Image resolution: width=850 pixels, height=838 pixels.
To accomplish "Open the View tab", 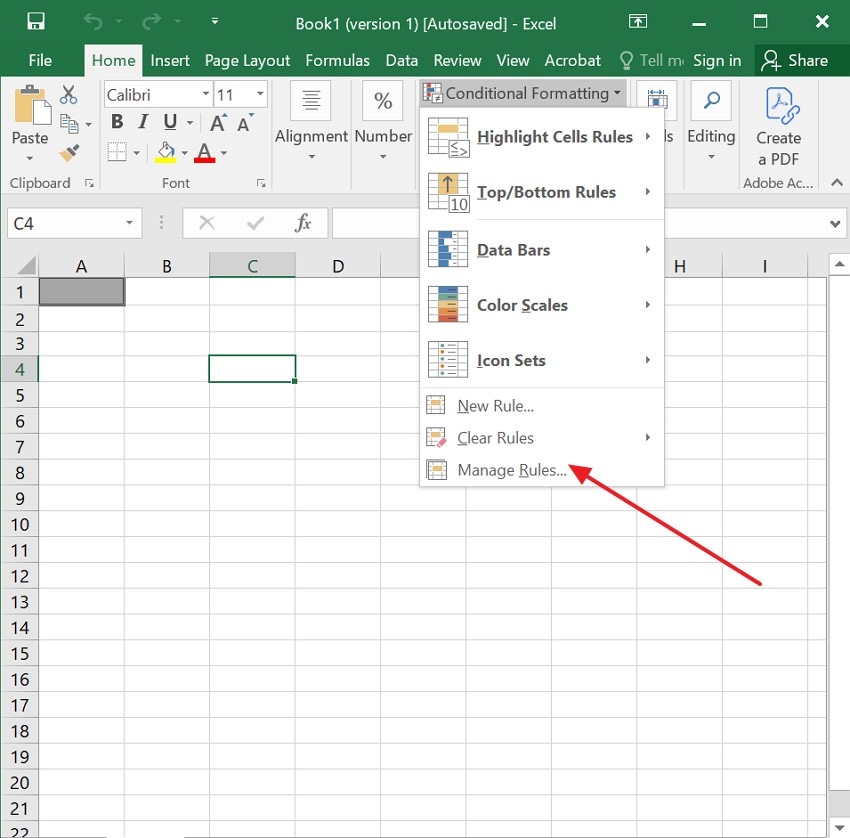I will [x=513, y=60].
